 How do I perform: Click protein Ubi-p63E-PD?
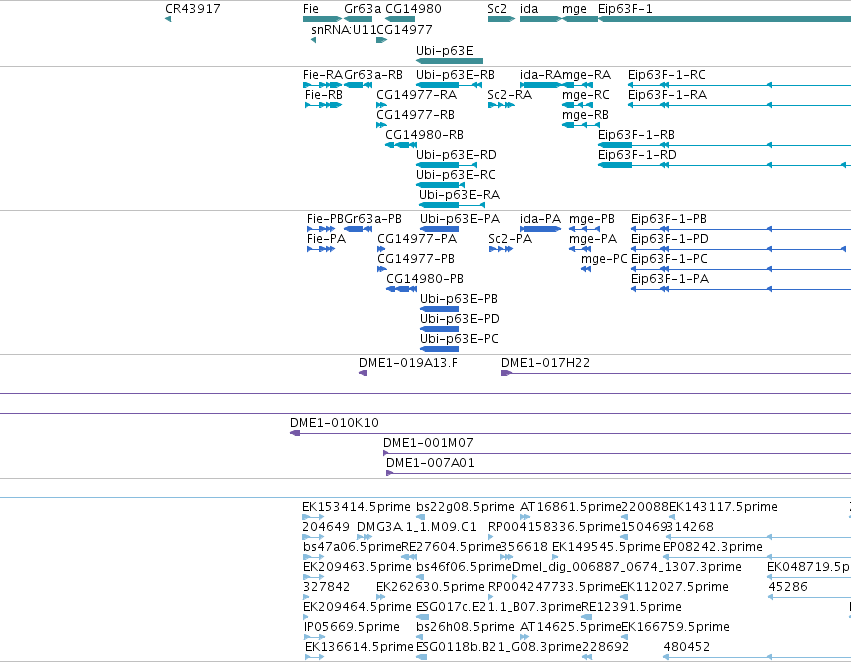tap(460, 319)
